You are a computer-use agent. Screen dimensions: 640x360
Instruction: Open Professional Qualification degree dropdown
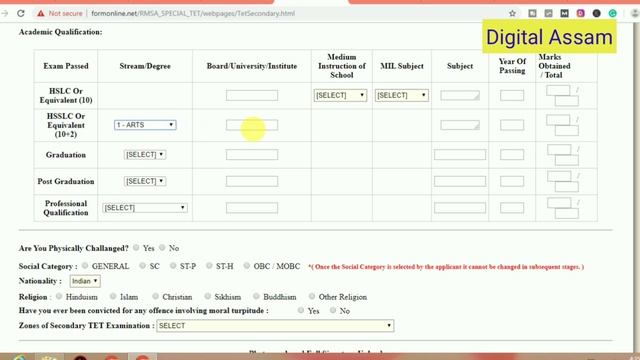point(145,208)
